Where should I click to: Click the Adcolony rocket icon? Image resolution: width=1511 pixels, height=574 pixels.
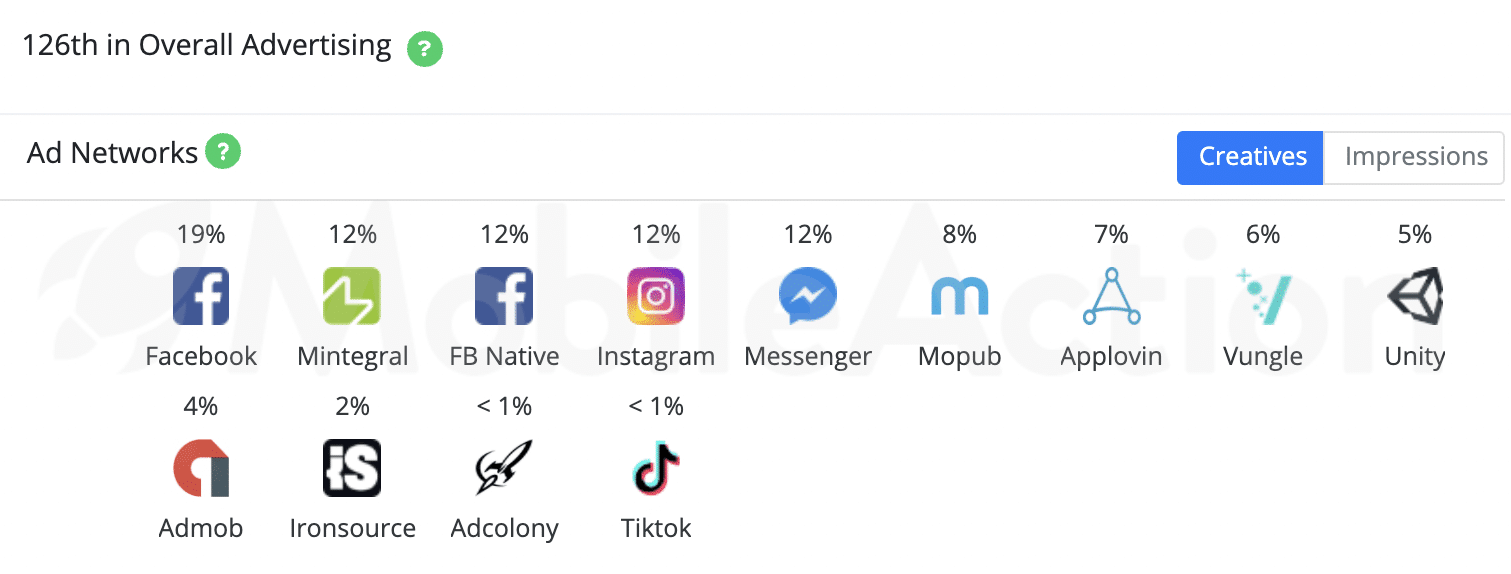point(504,468)
